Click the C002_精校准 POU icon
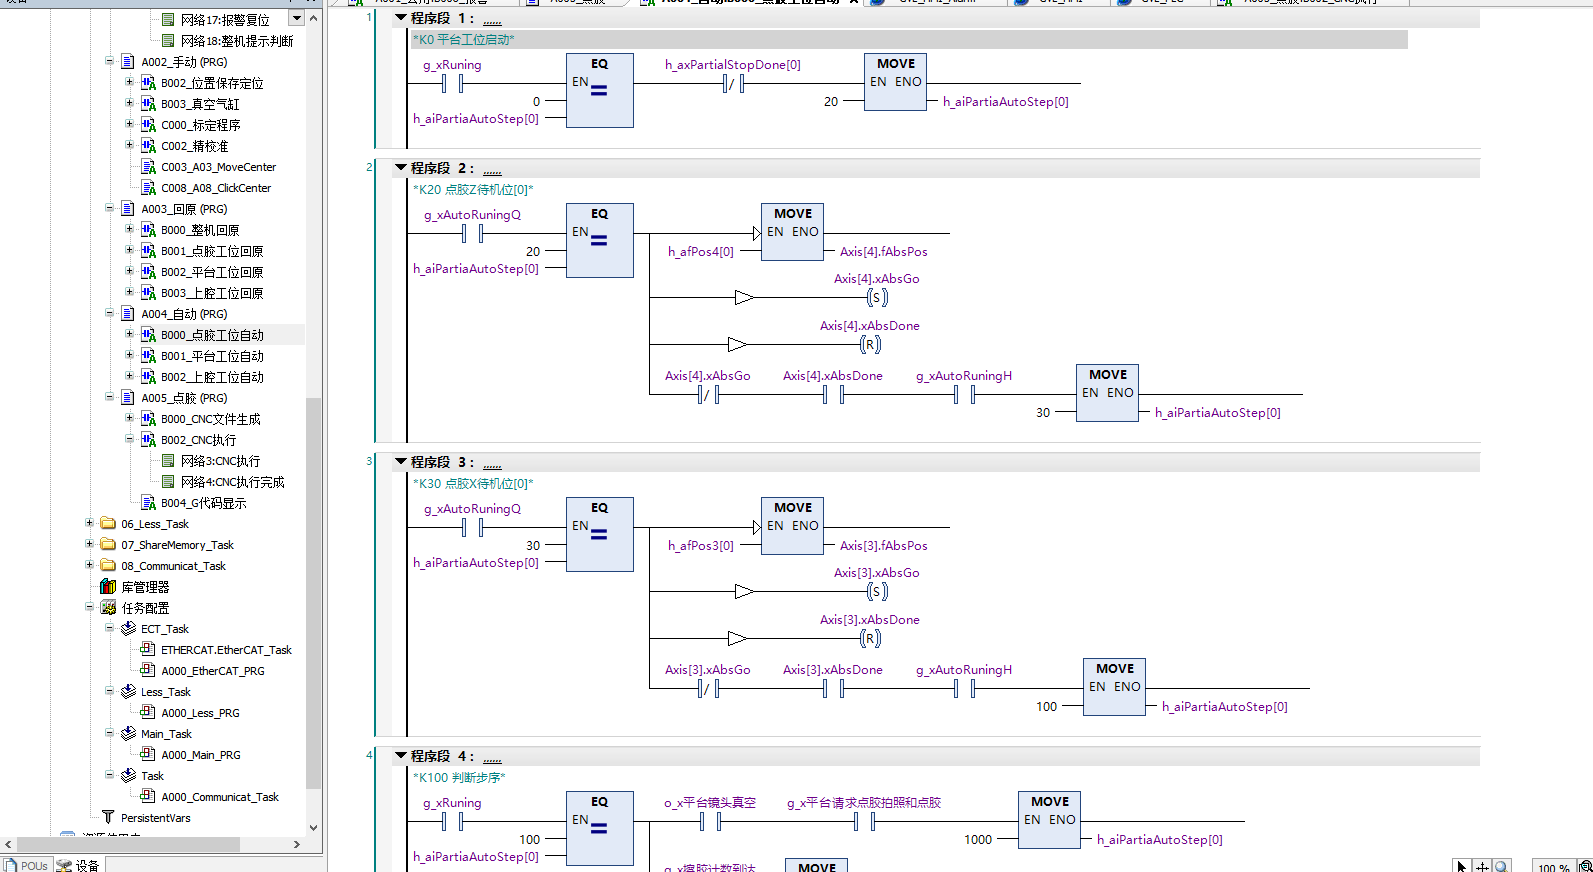 pyautogui.click(x=148, y=146)
